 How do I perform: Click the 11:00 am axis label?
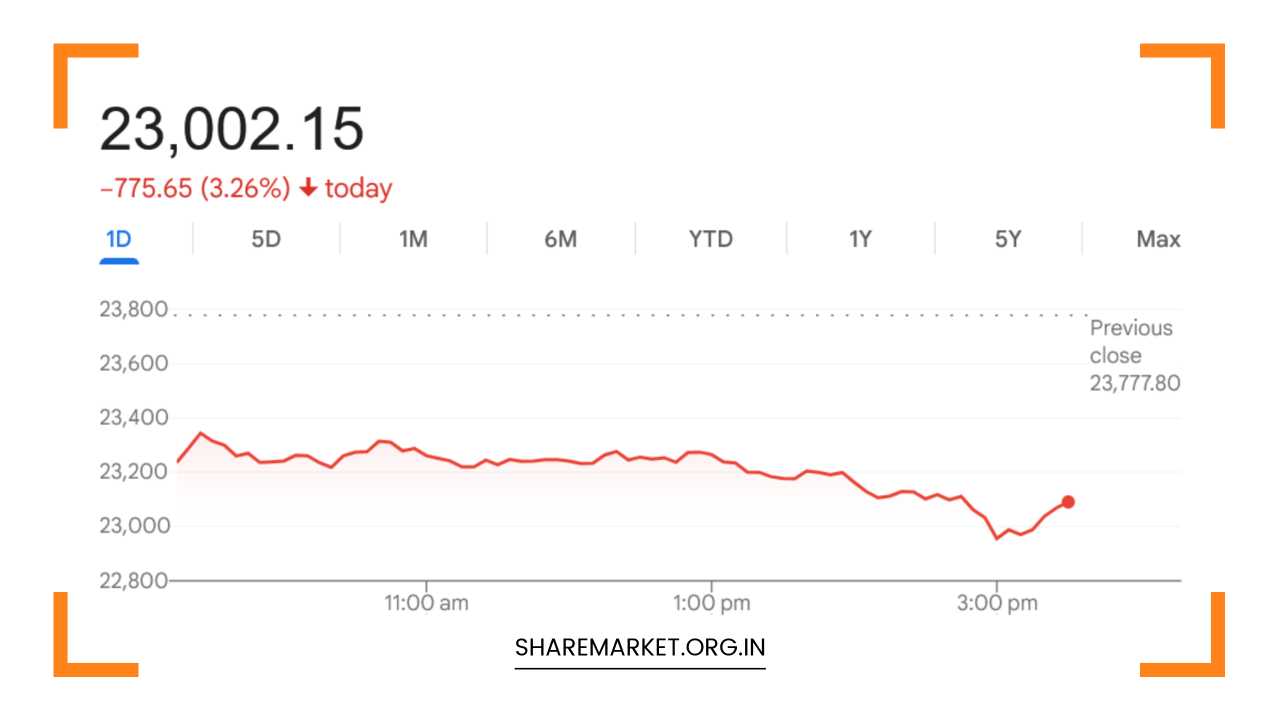(426, 603)
